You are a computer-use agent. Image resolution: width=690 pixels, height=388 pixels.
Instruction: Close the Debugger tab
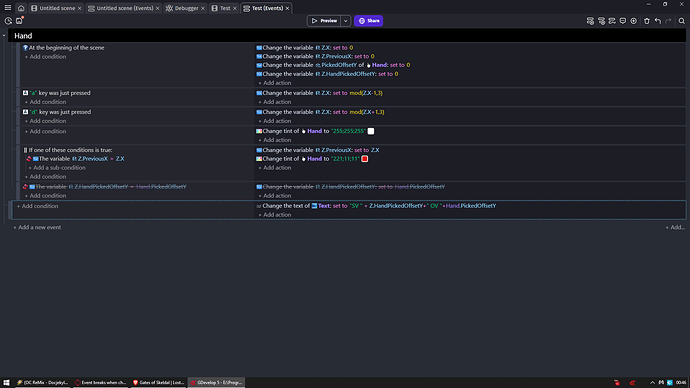[202, 8]
